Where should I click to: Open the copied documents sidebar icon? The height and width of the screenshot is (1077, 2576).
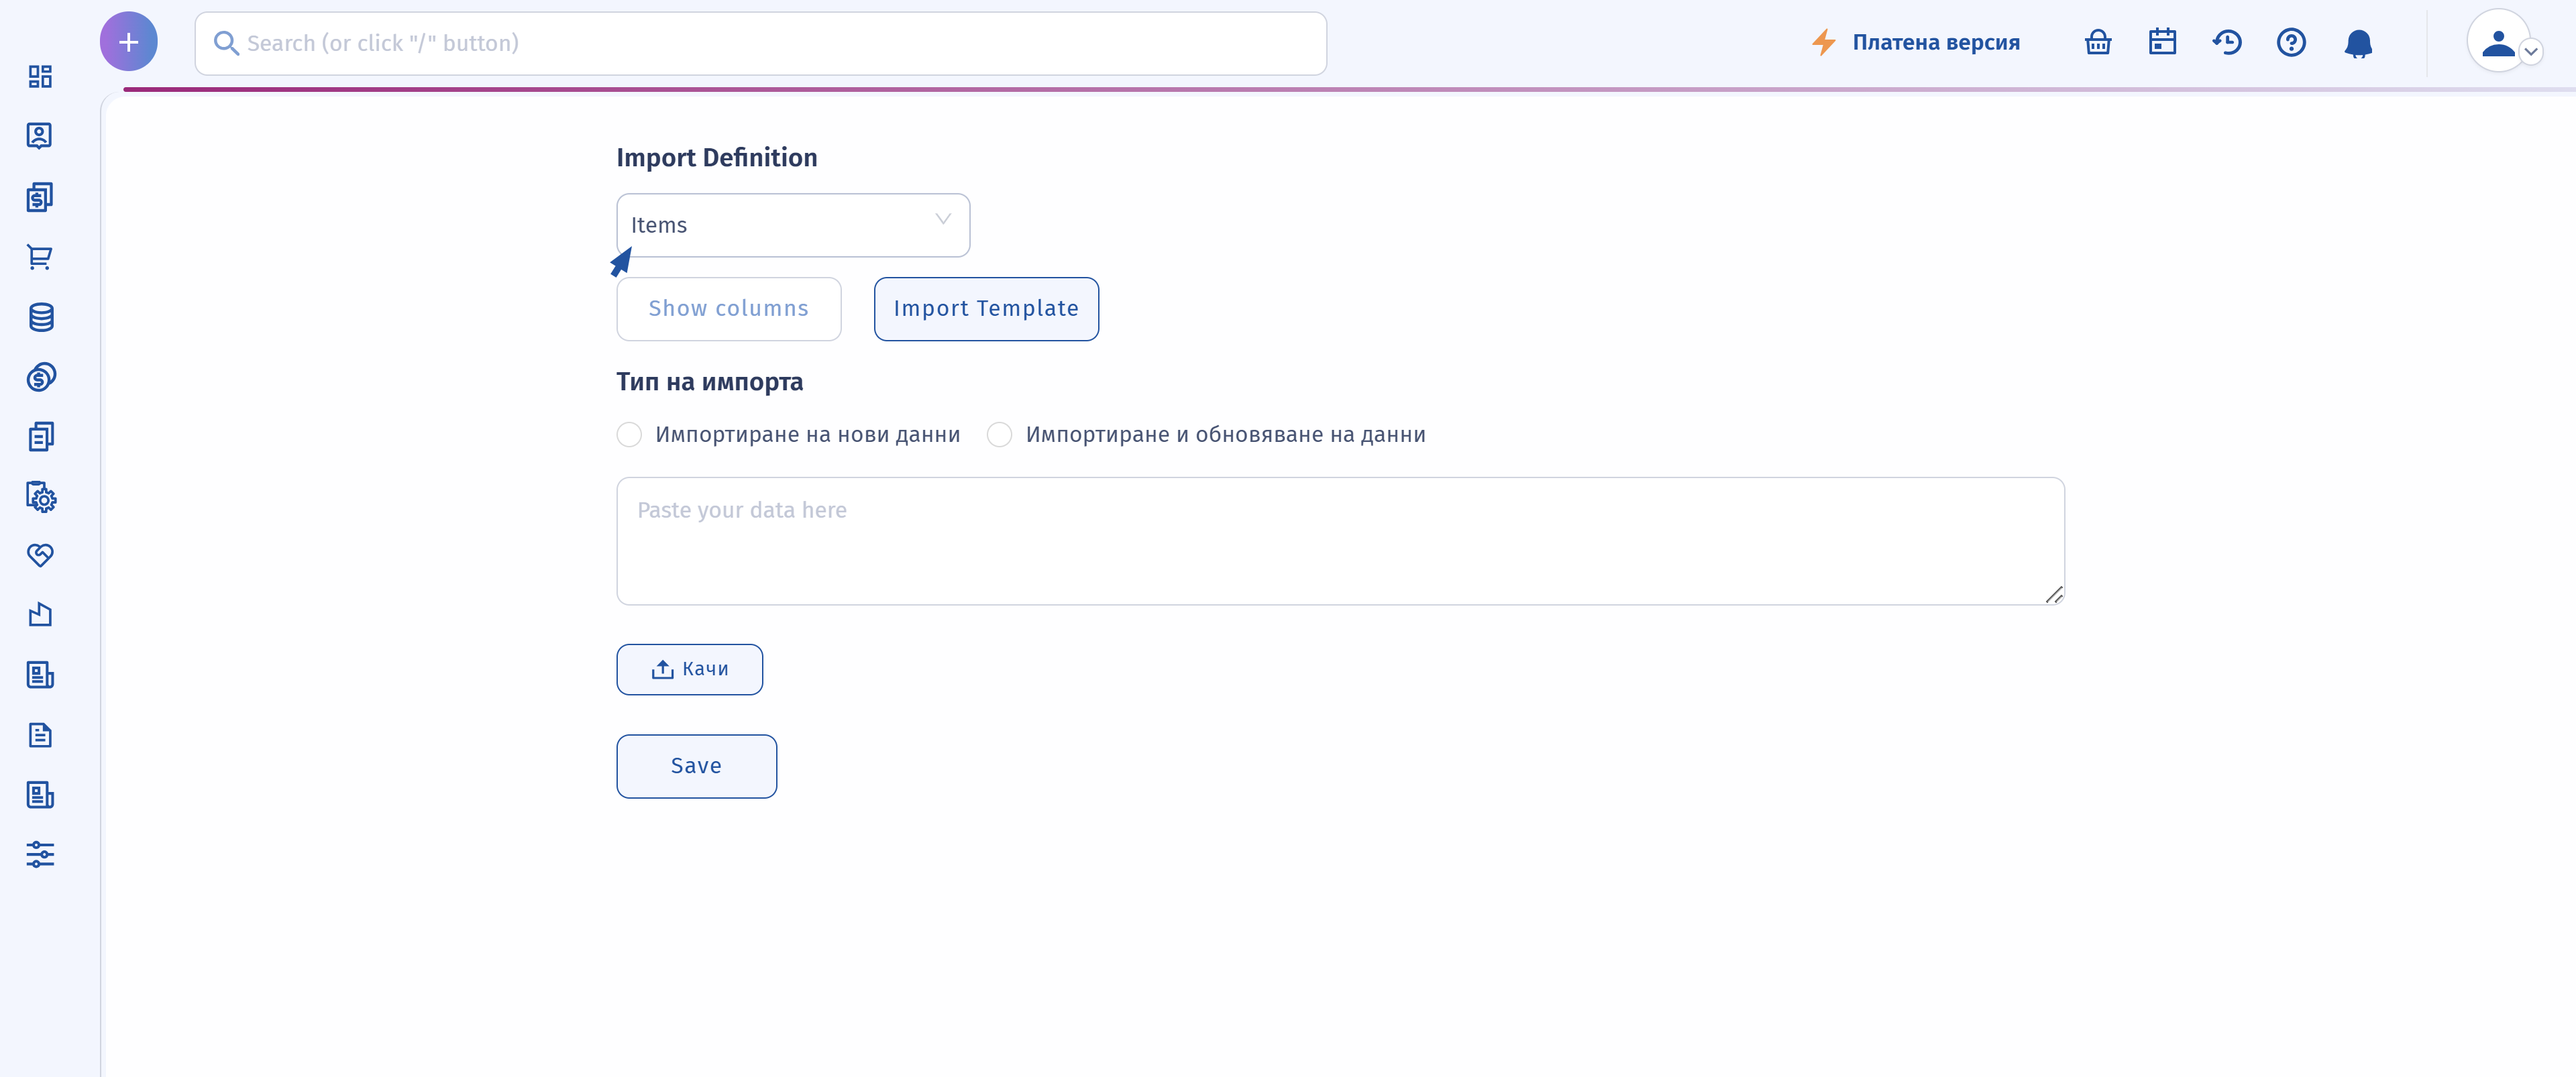40,436
